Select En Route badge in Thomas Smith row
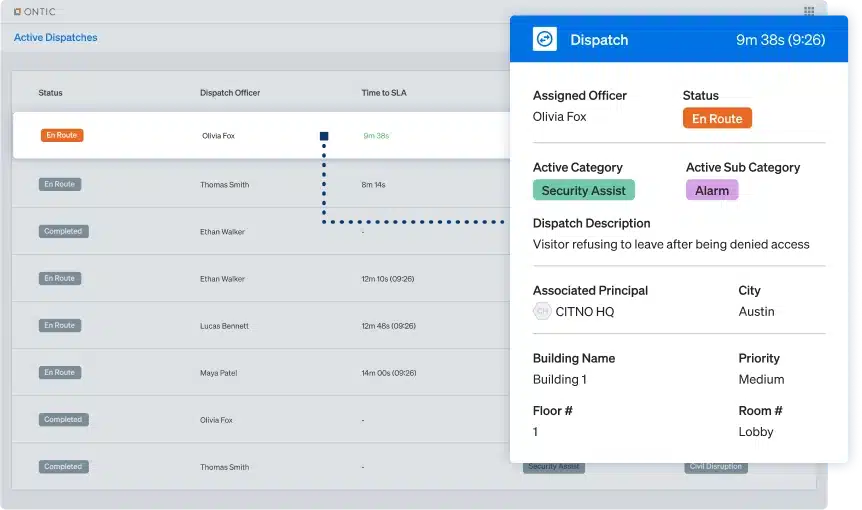 (x=60, y=184)
